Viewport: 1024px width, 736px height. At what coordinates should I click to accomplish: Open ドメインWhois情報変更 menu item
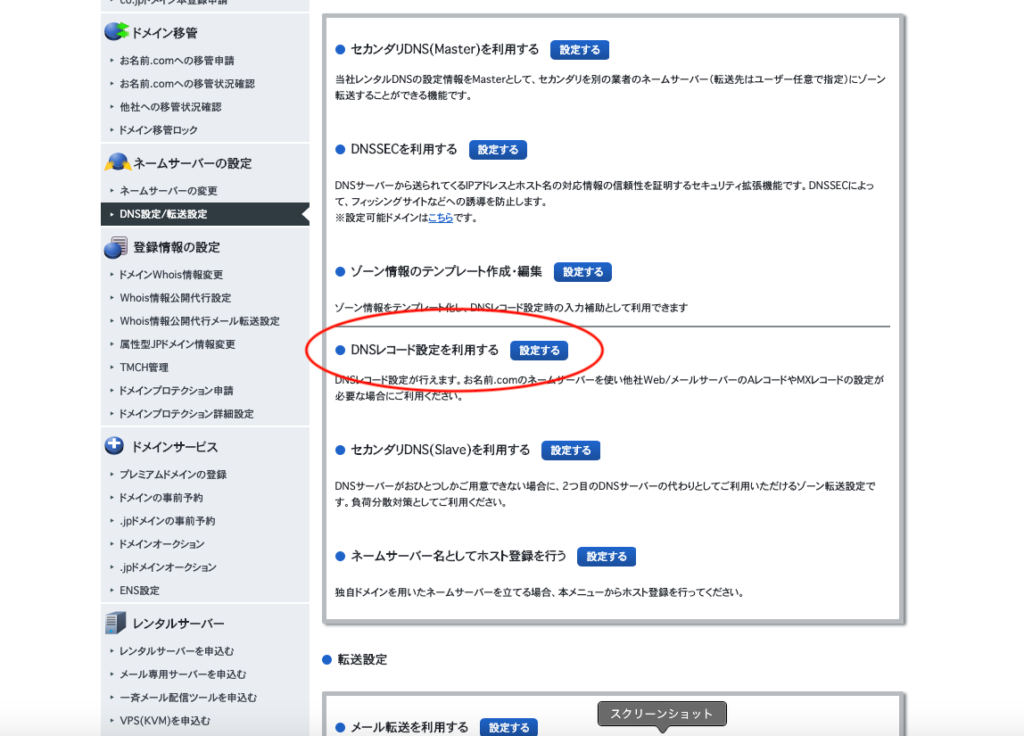[x=170, y=274]
